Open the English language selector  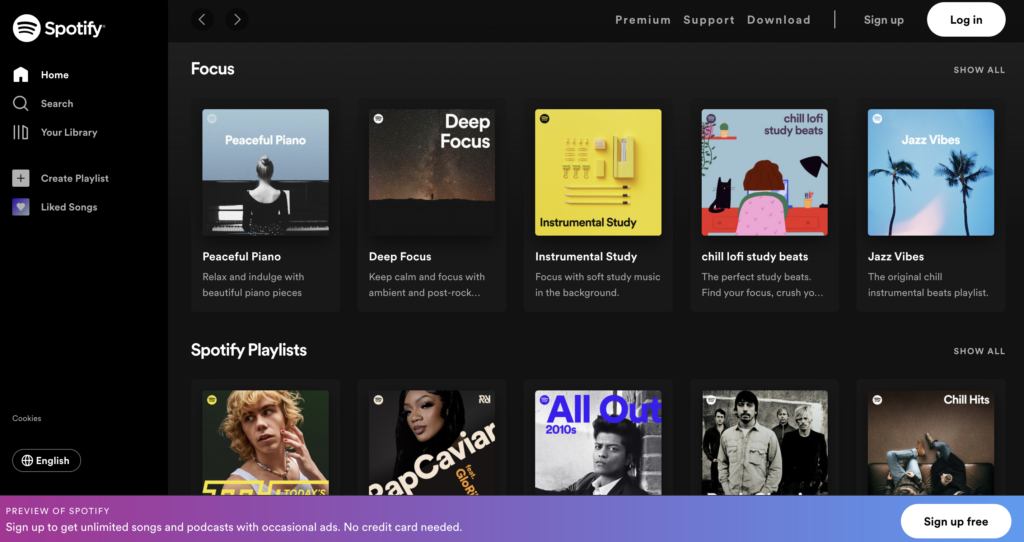pos(46,460)
